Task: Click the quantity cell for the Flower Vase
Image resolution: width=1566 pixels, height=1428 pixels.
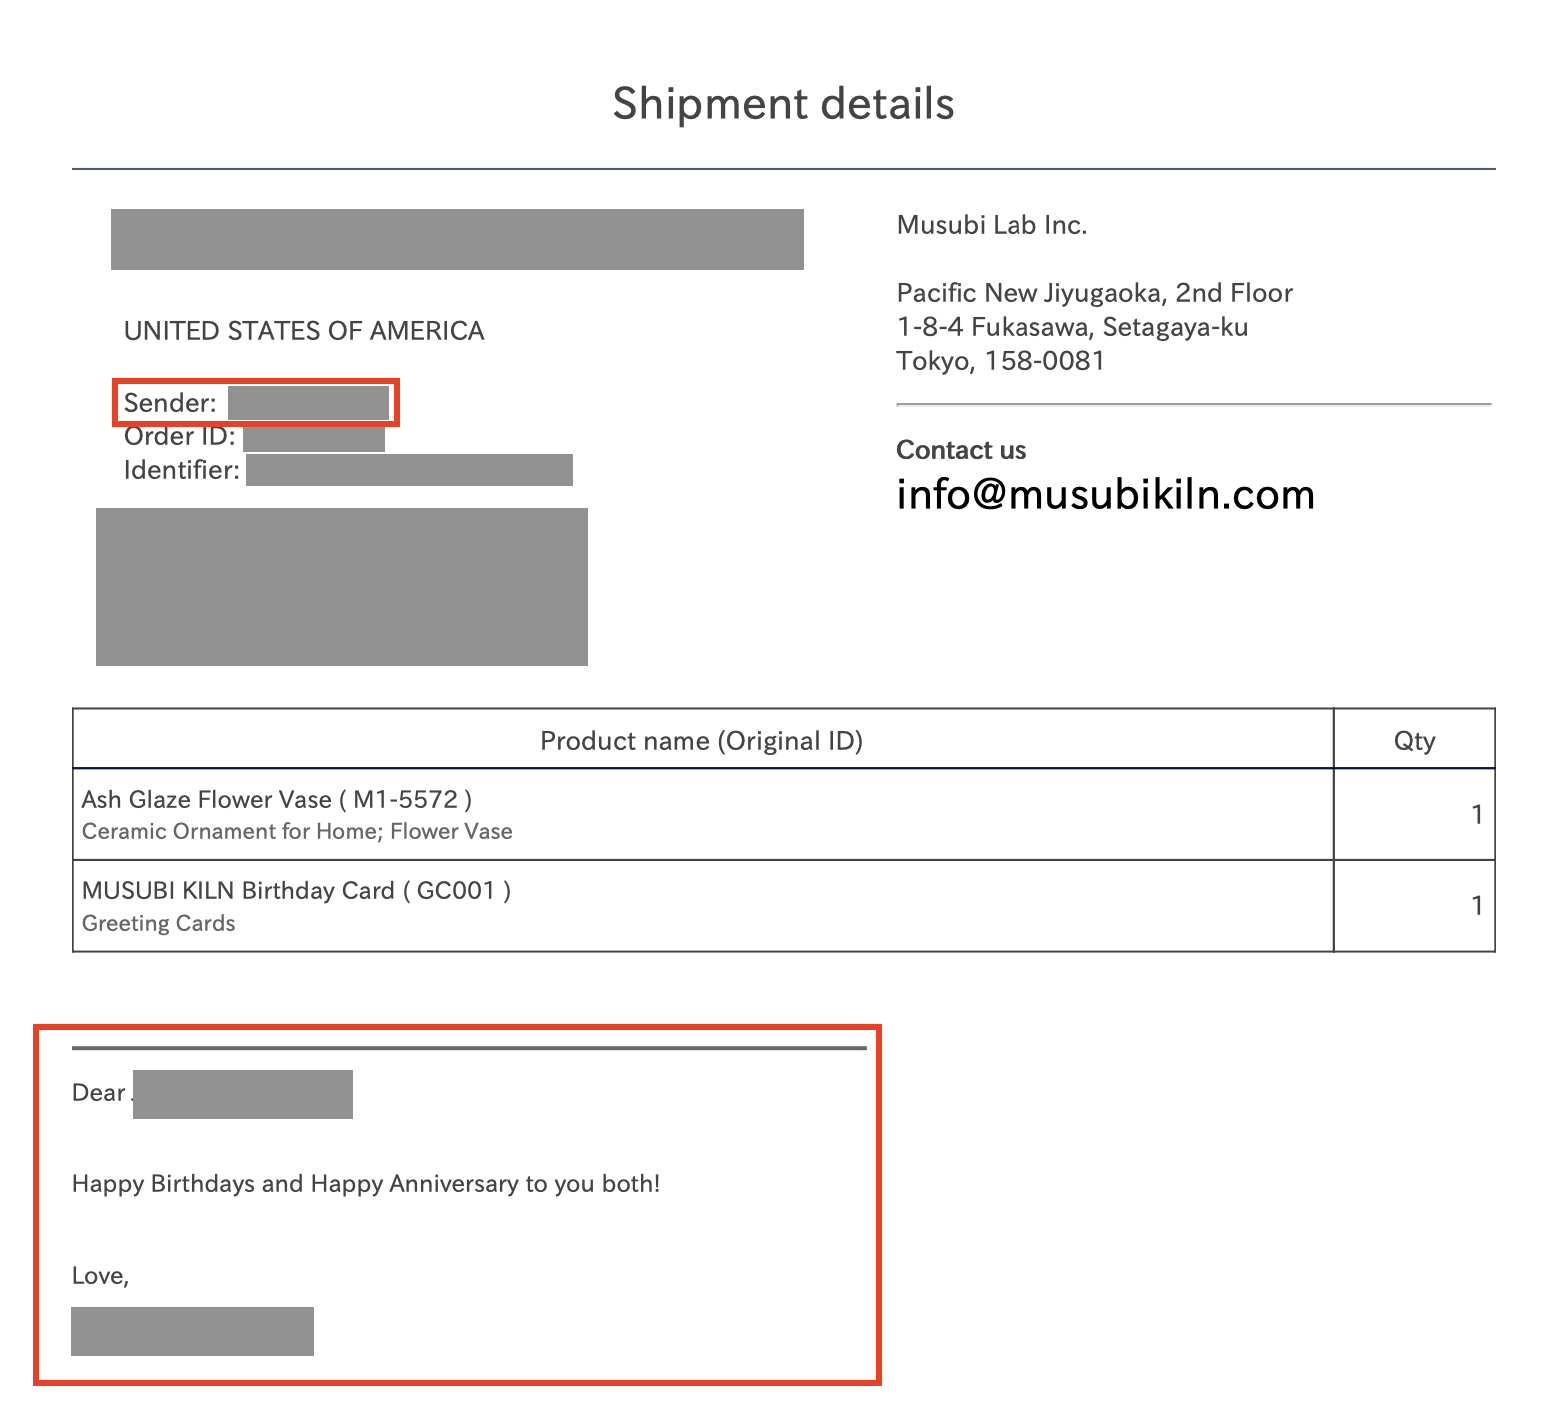Action: pos(1414,814)
